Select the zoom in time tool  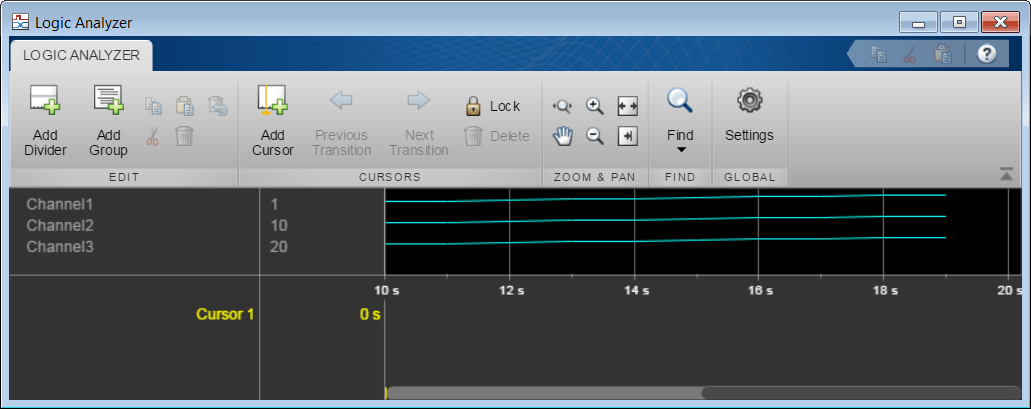point(563,106)
